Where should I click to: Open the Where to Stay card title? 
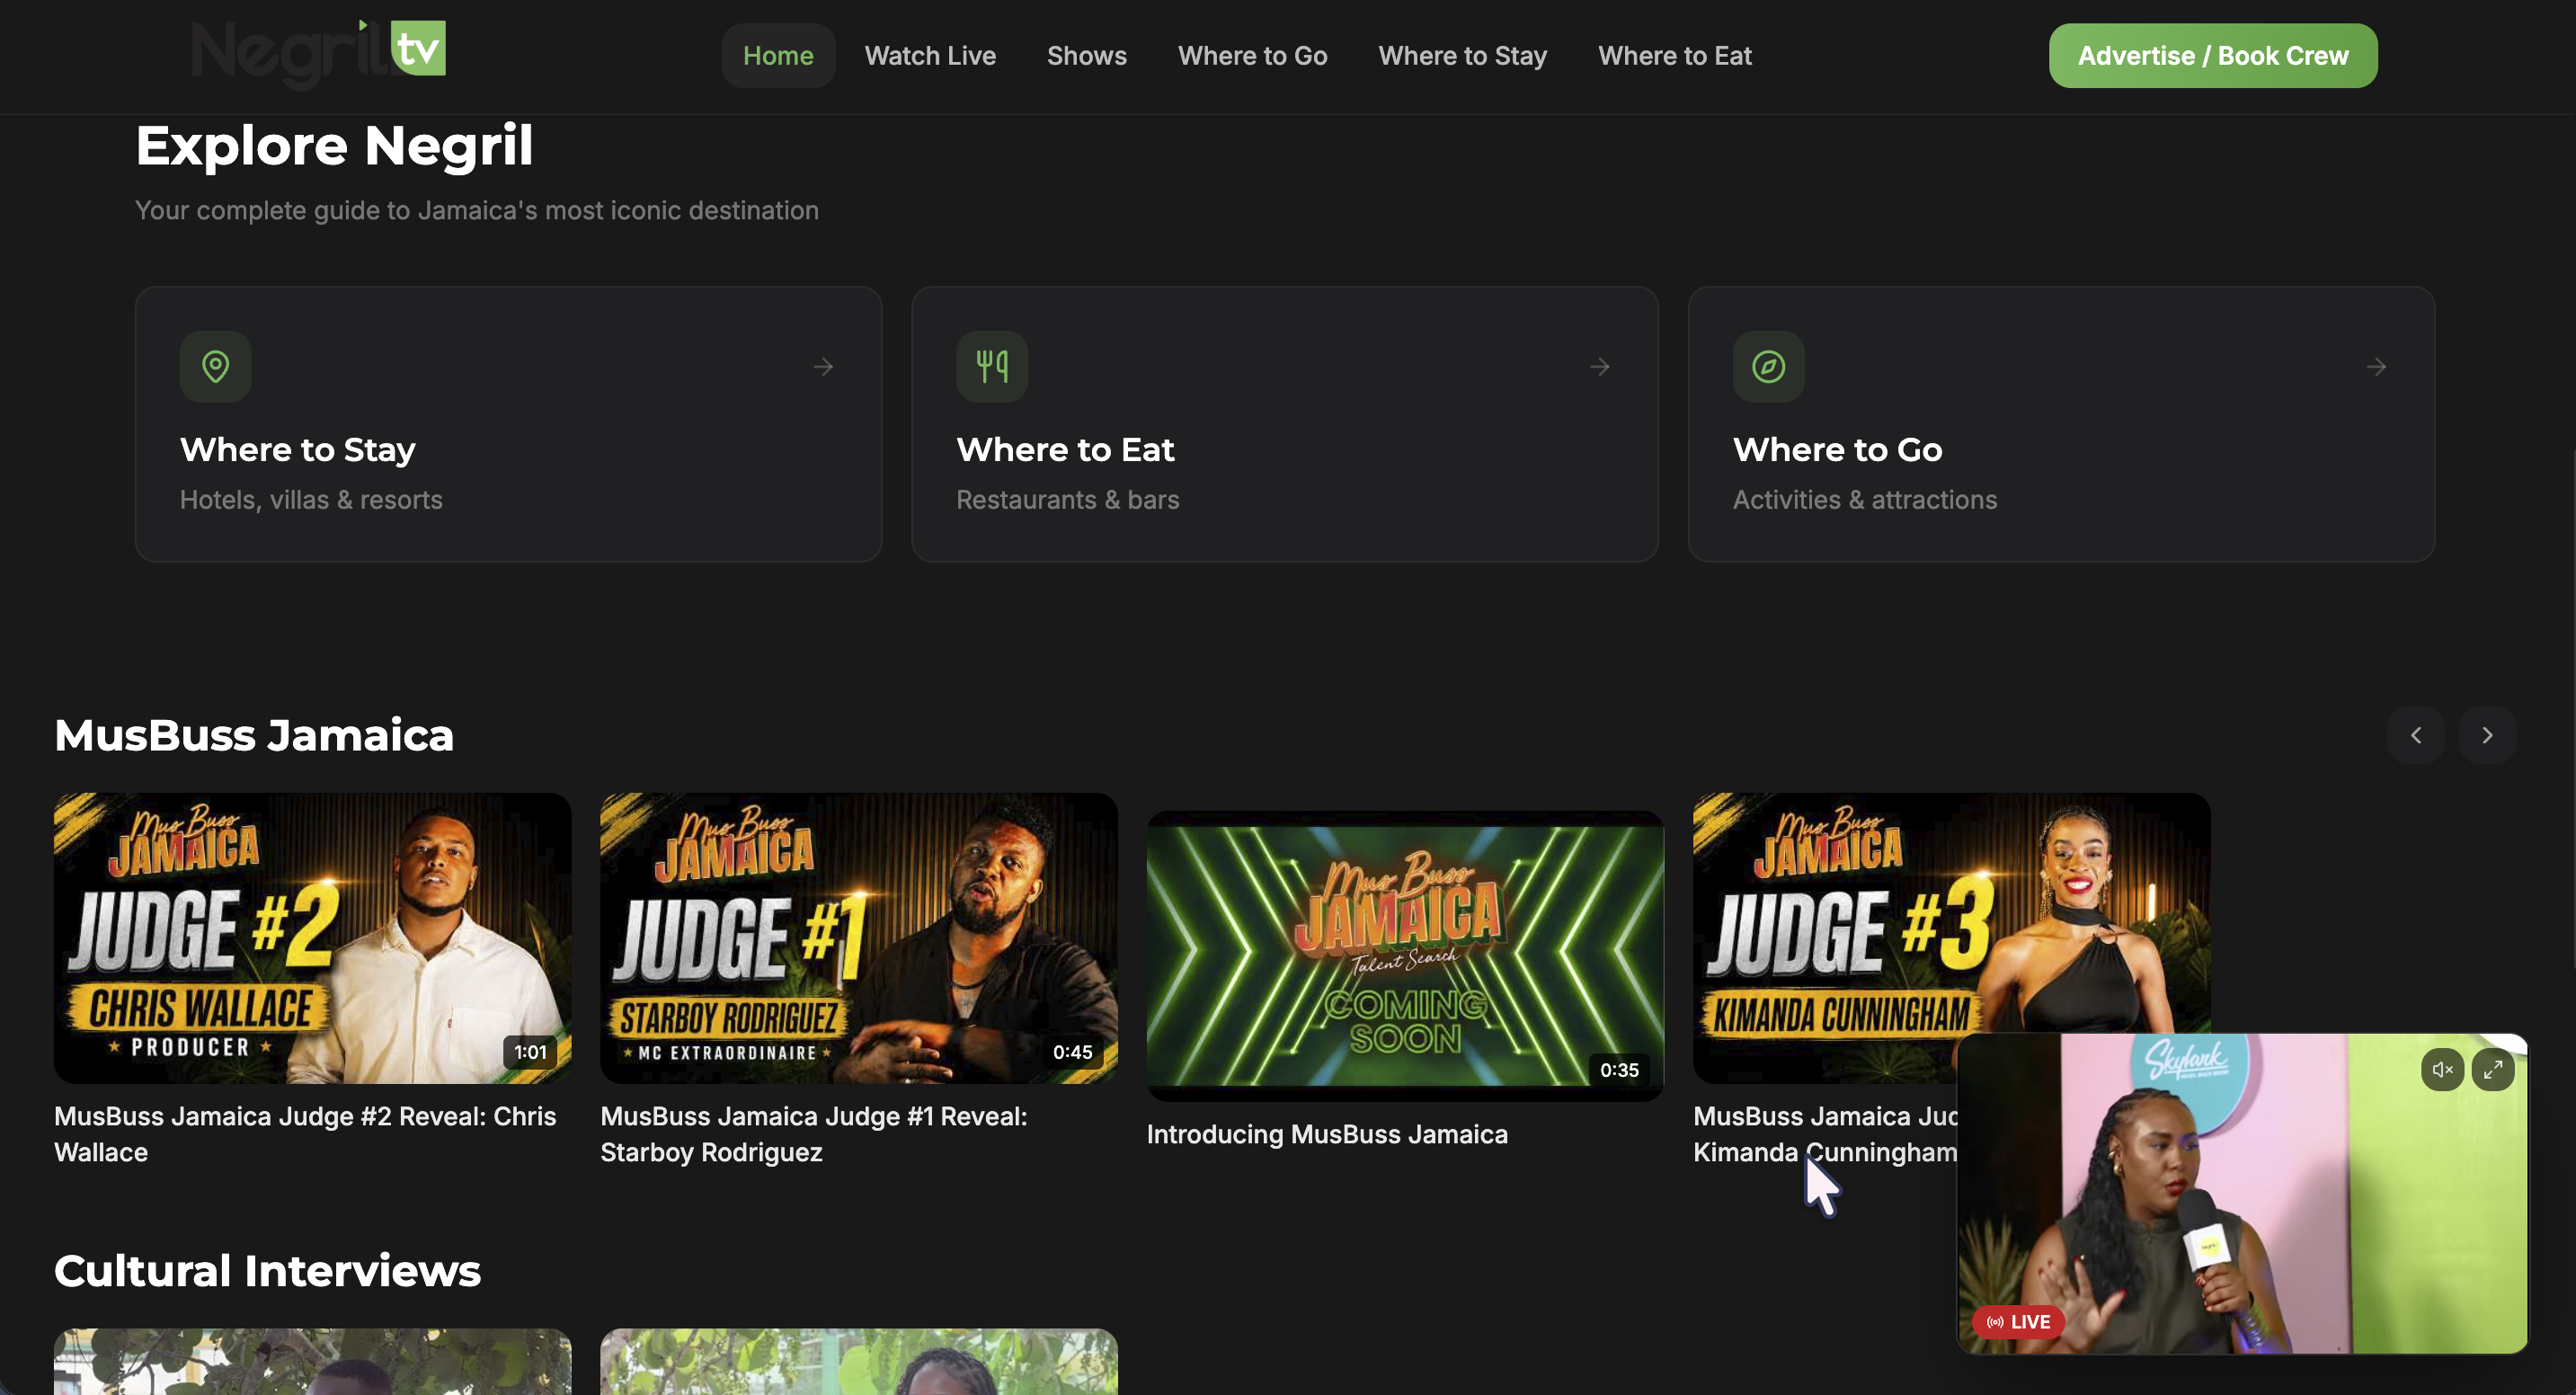point(298,450)
